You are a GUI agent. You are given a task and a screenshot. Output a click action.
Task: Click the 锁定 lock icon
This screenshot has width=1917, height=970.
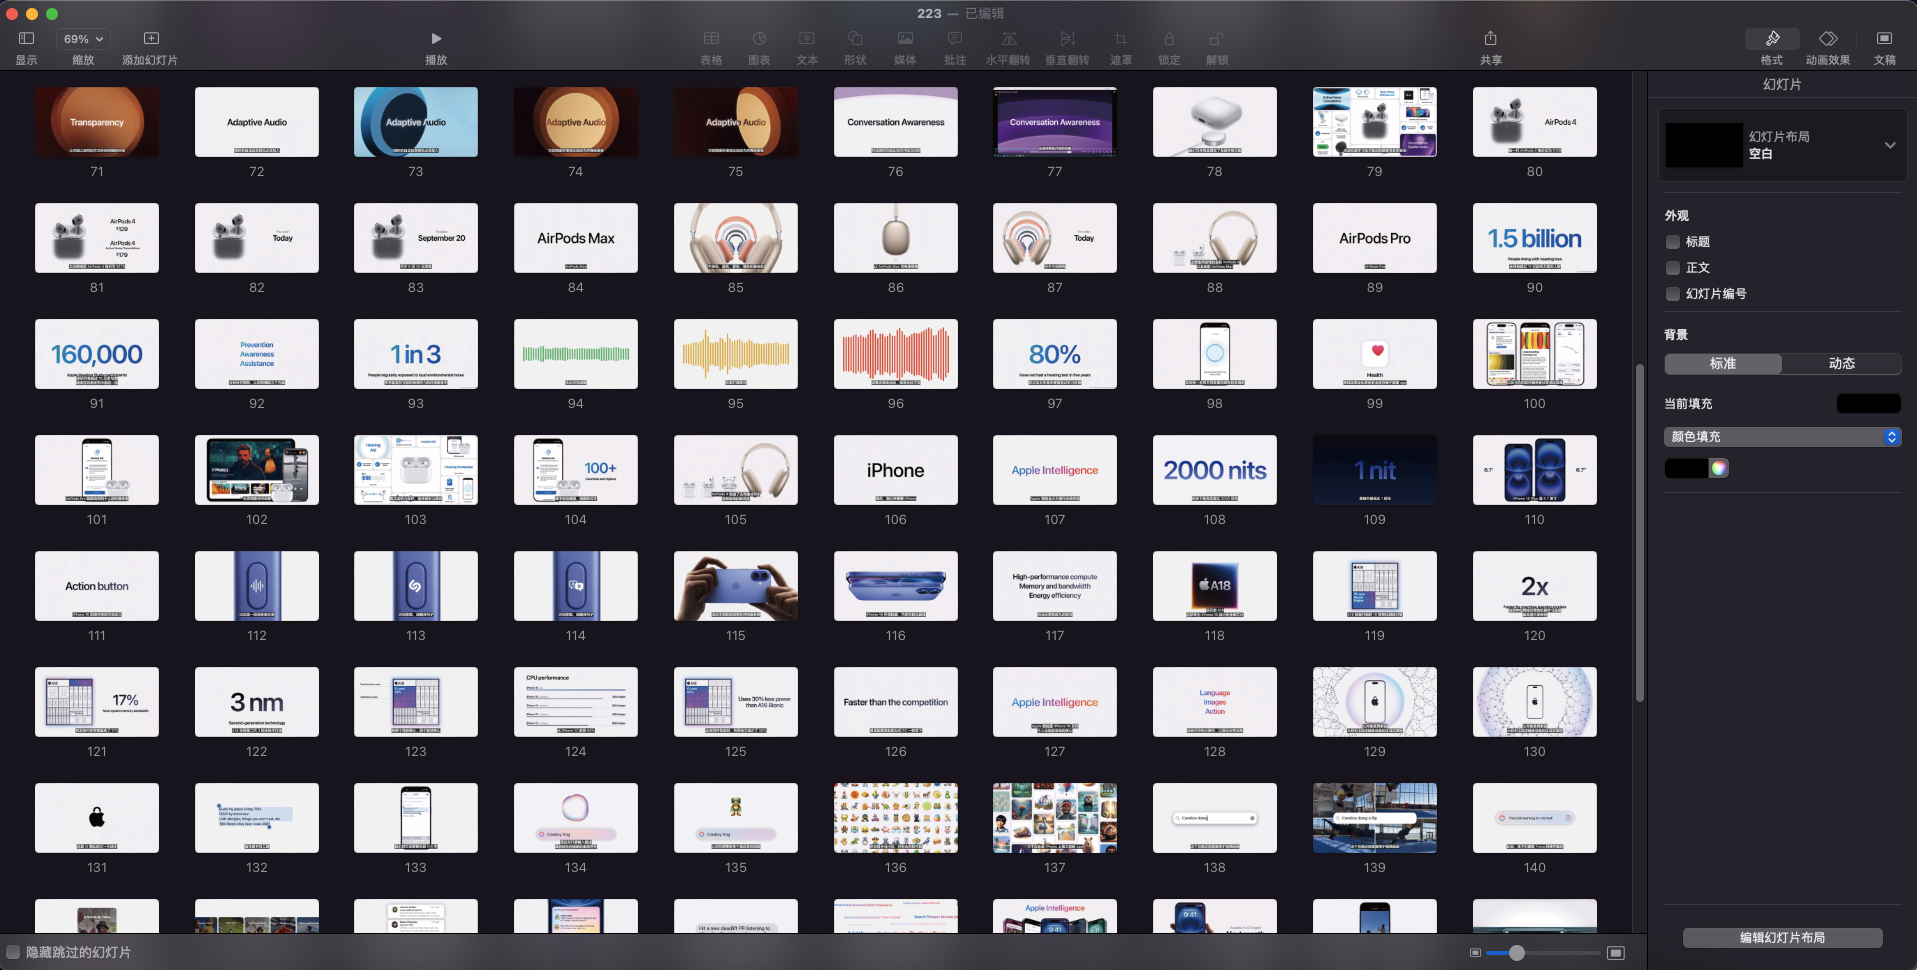(1169, 39)
